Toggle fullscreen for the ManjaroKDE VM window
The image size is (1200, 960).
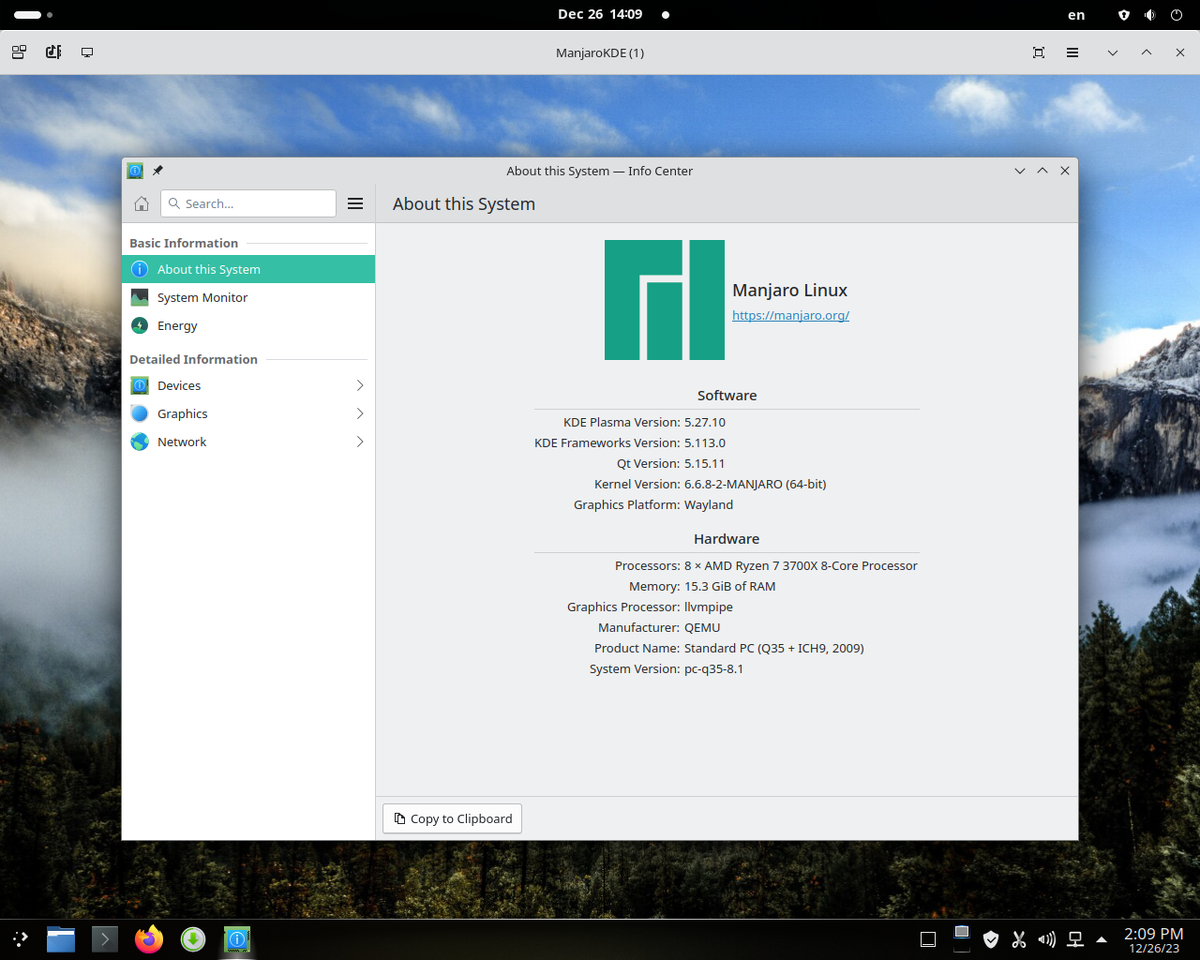[x=1038, y=52]
